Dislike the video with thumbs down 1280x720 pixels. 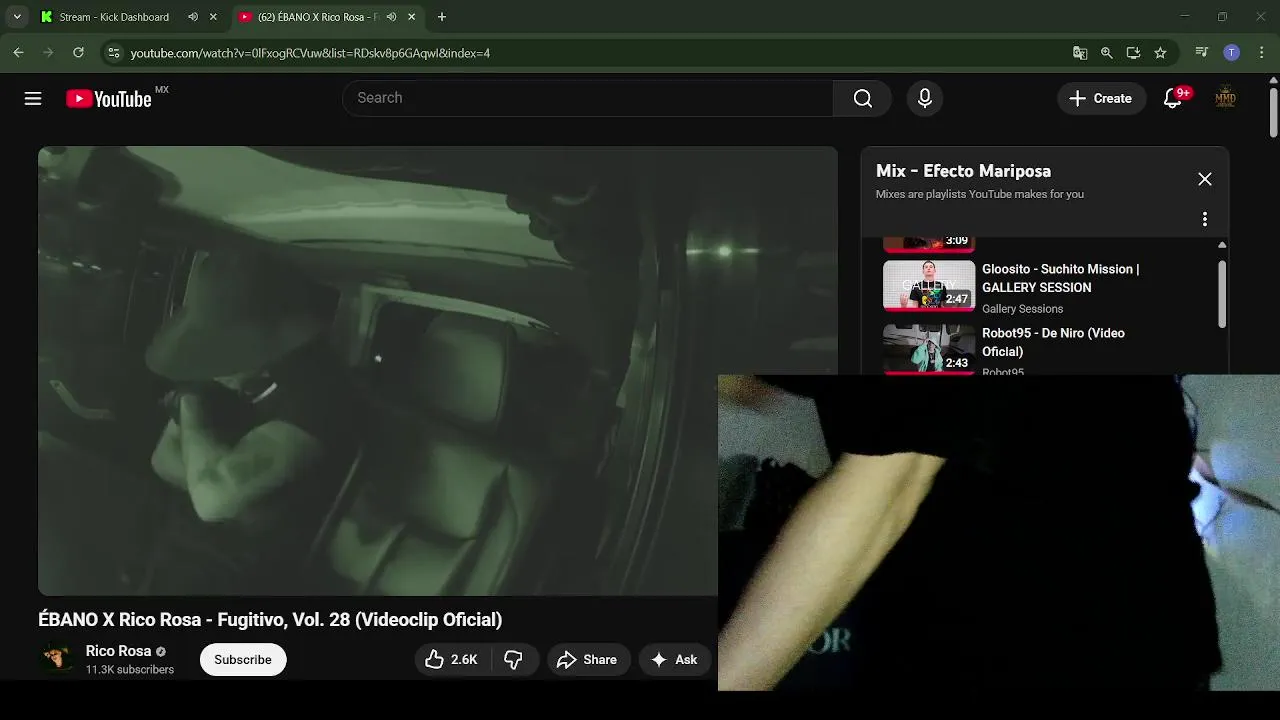pos(513,659)
